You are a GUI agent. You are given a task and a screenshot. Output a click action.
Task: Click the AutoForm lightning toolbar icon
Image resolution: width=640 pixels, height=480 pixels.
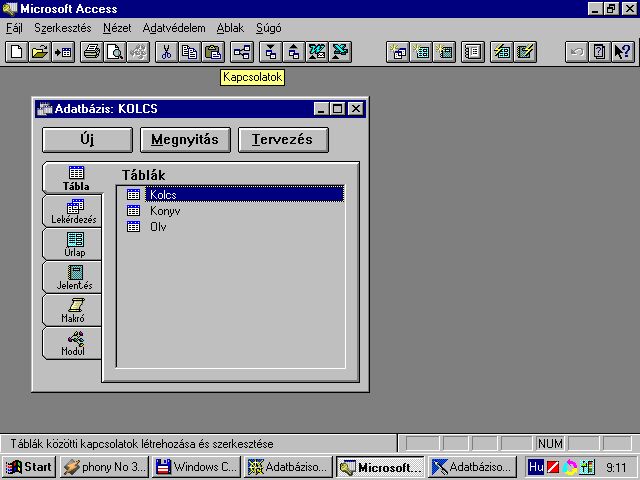pos(502,52)
